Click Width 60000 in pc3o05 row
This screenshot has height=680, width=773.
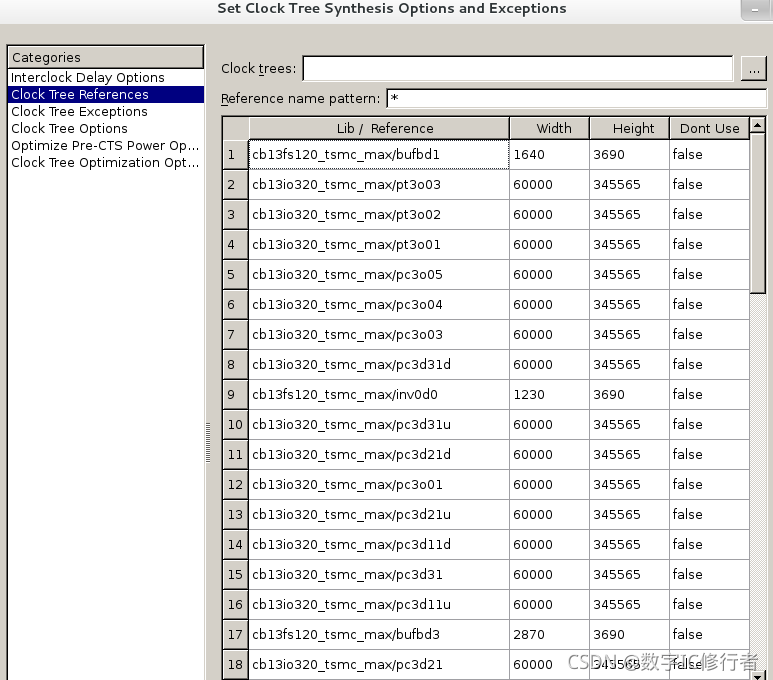[549, 274]
